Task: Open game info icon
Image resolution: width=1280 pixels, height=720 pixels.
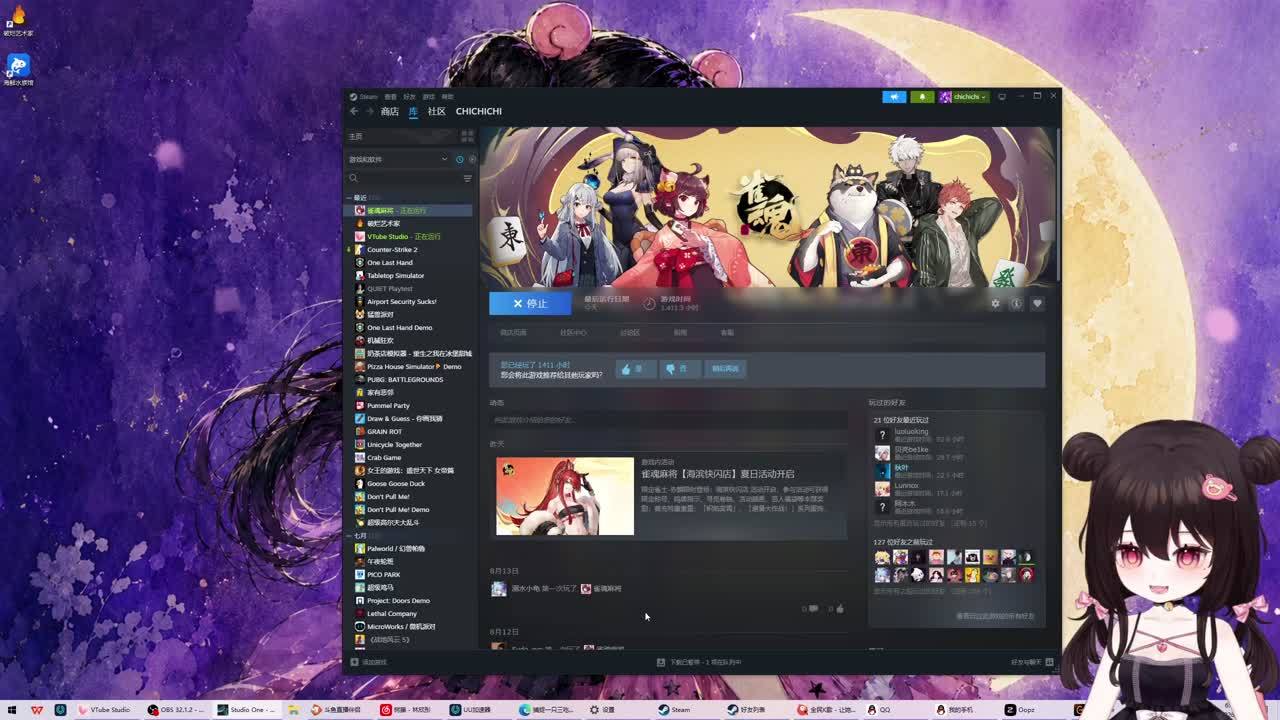Action: (1016, 303)
